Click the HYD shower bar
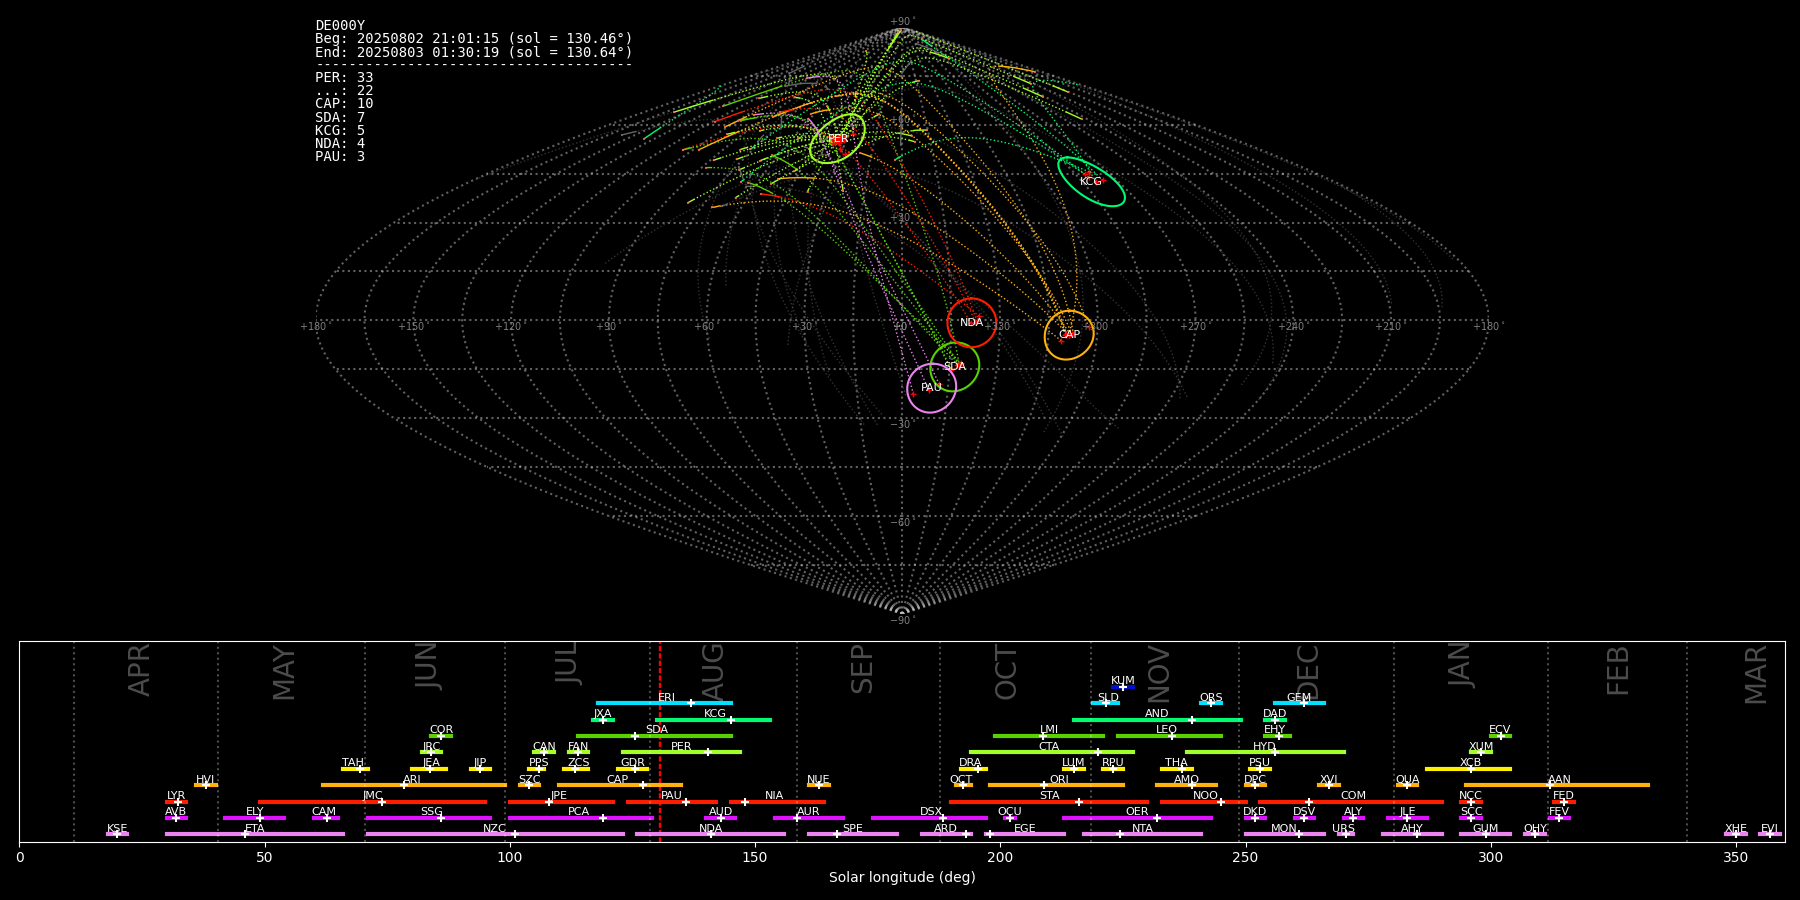 click(1265, 752)
